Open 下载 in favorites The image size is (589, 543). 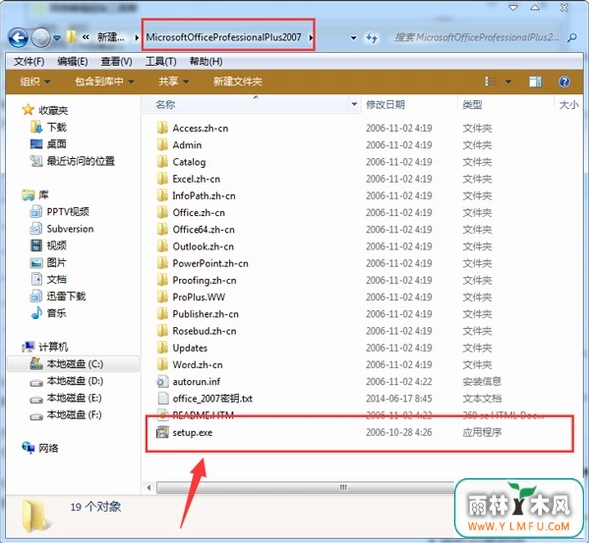[57, 127]
